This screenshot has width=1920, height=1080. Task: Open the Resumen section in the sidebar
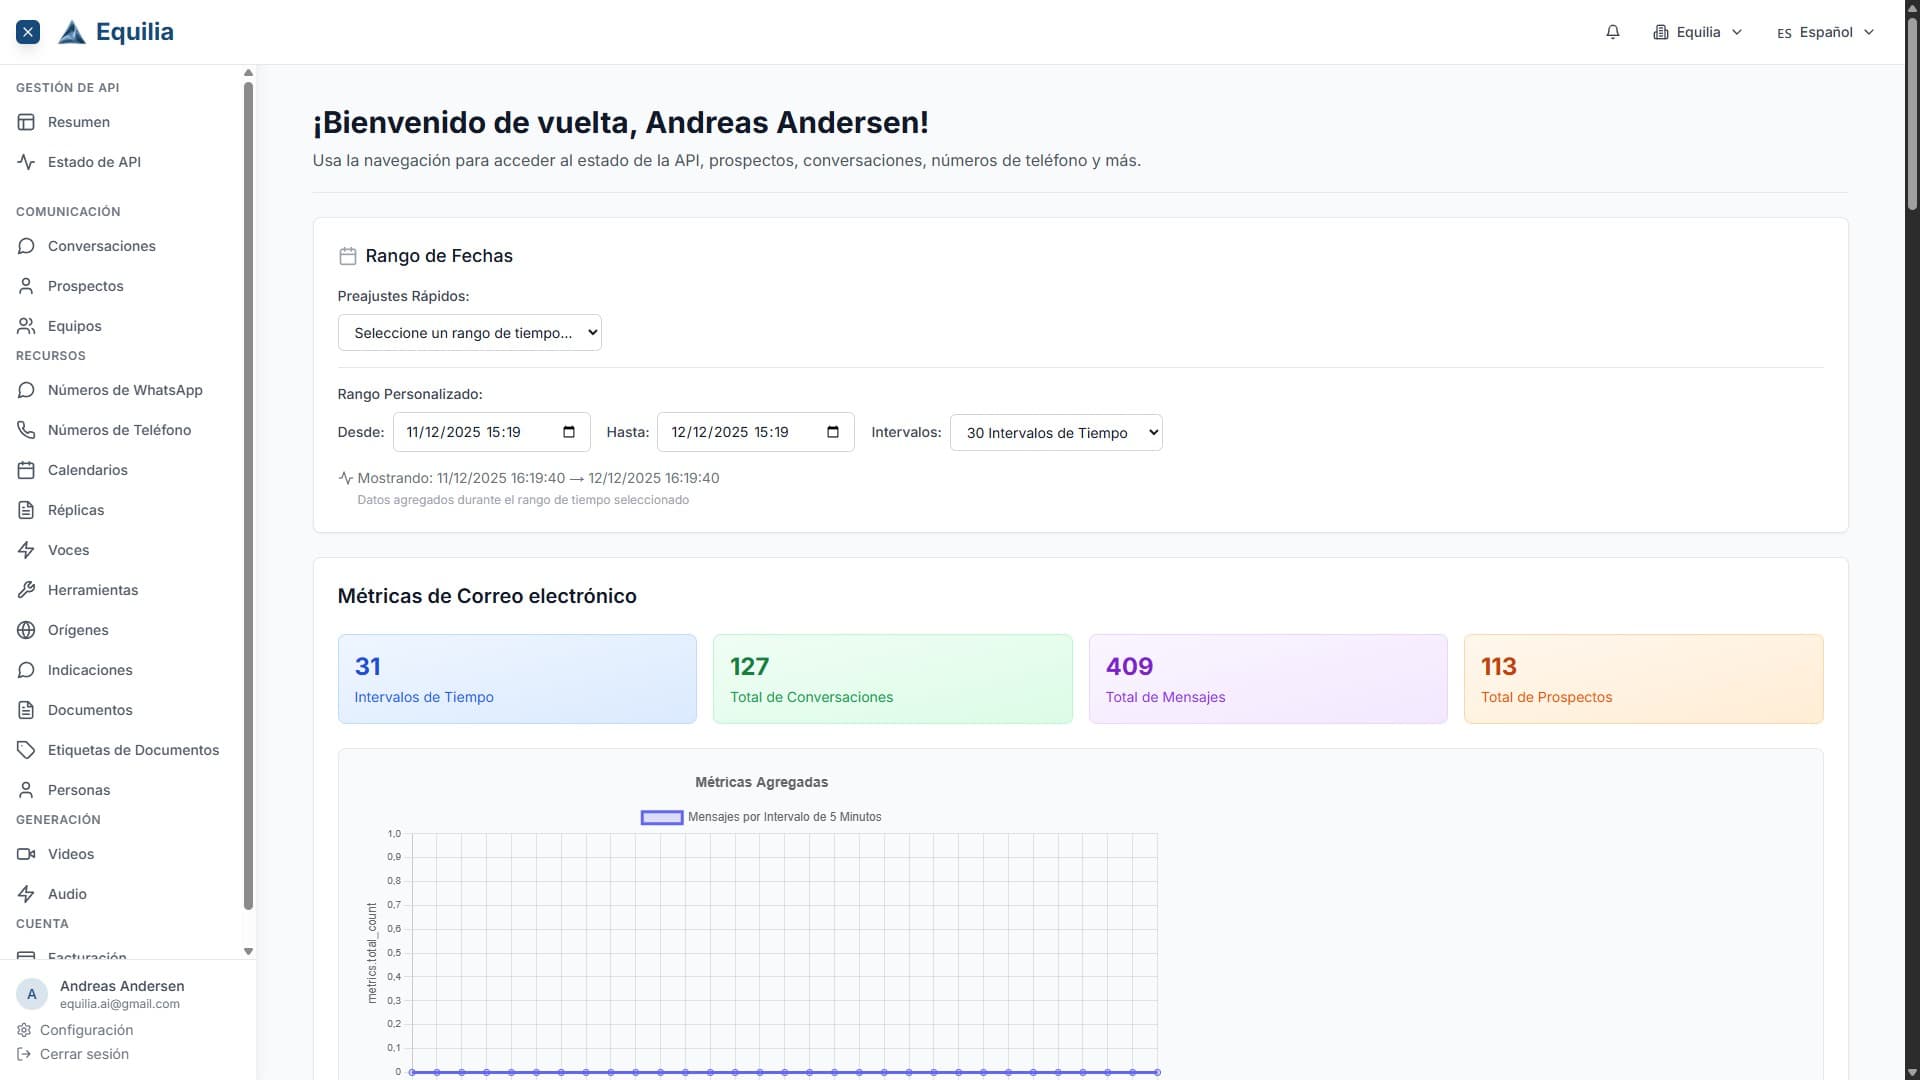click(78, 121)
